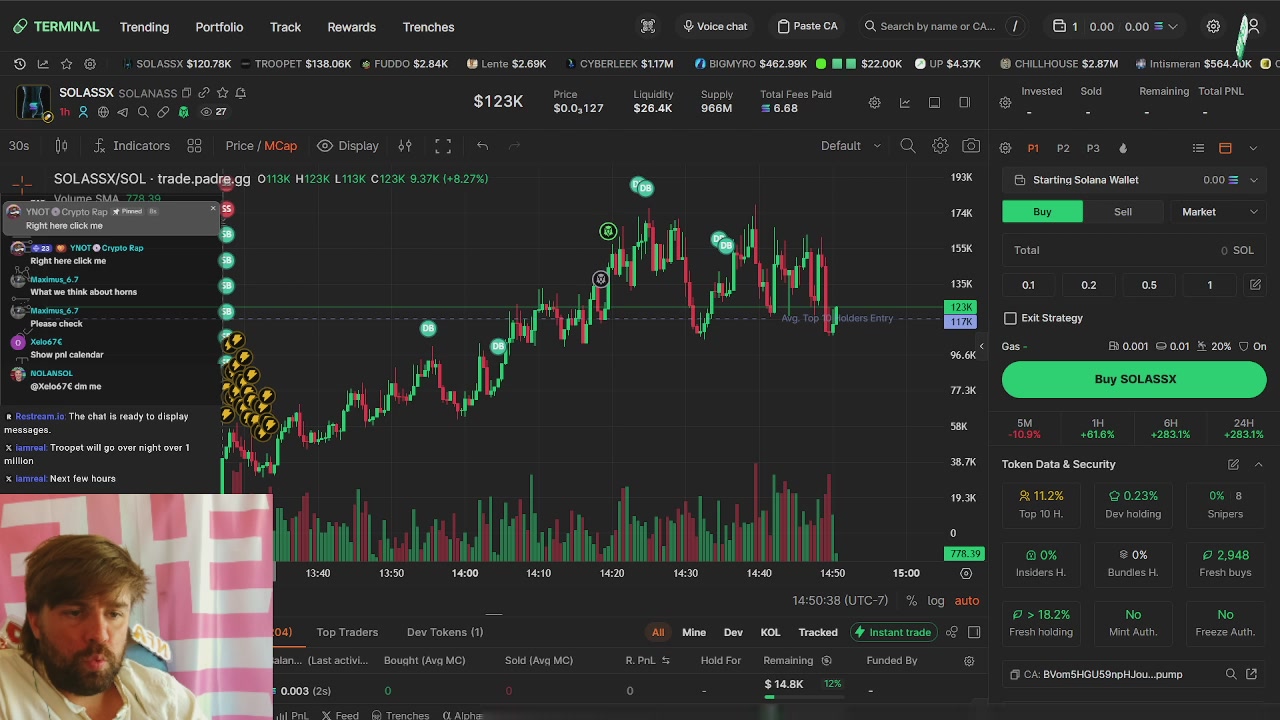This screenshot has height=720, width=1280.
Task: Open account settings gear in top bar
Action: 1213,27
